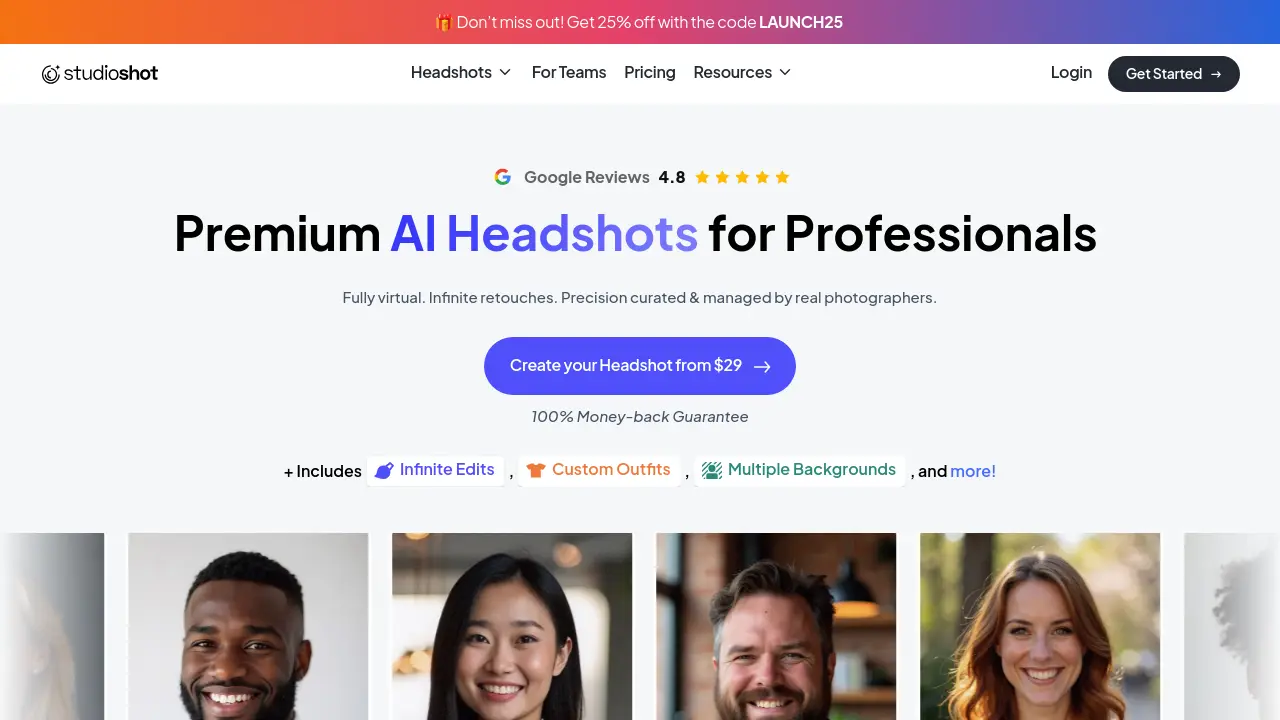The height and width of the screenshot is (720, 1280).
Task: Open the For Teams page
Action: [x=569, y=72]
